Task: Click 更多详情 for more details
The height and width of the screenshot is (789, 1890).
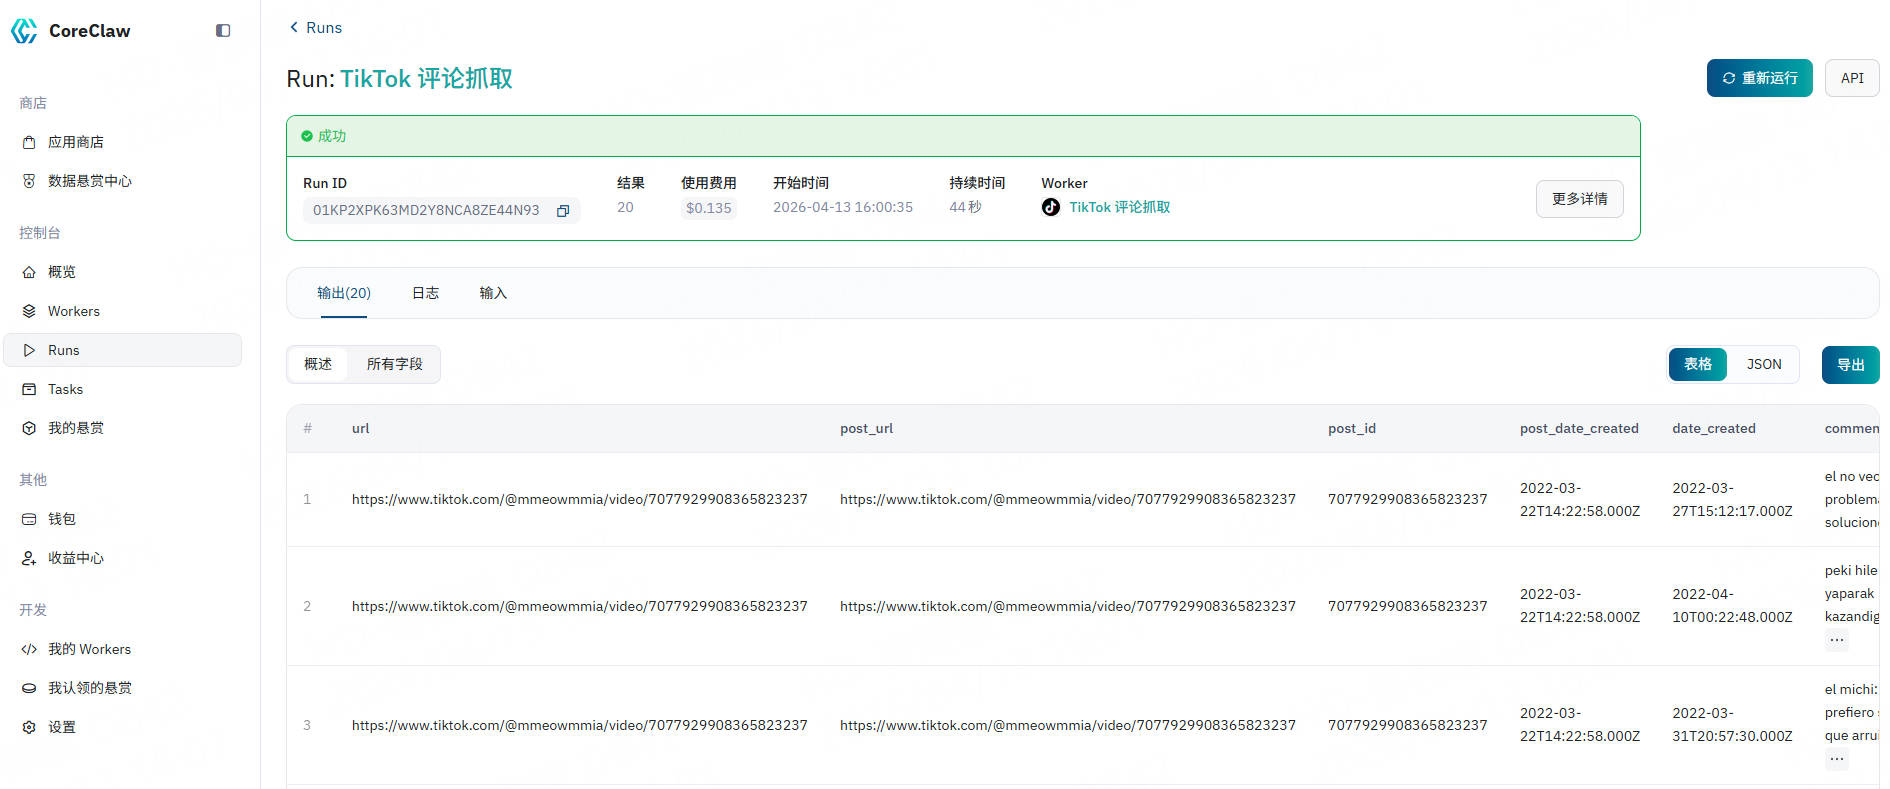Action: 1579,199
